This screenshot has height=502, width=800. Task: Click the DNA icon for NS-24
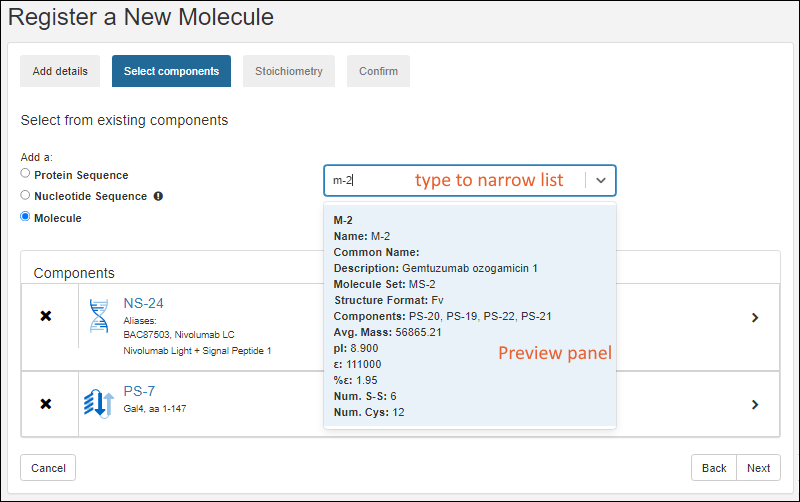tap(98, 316)
